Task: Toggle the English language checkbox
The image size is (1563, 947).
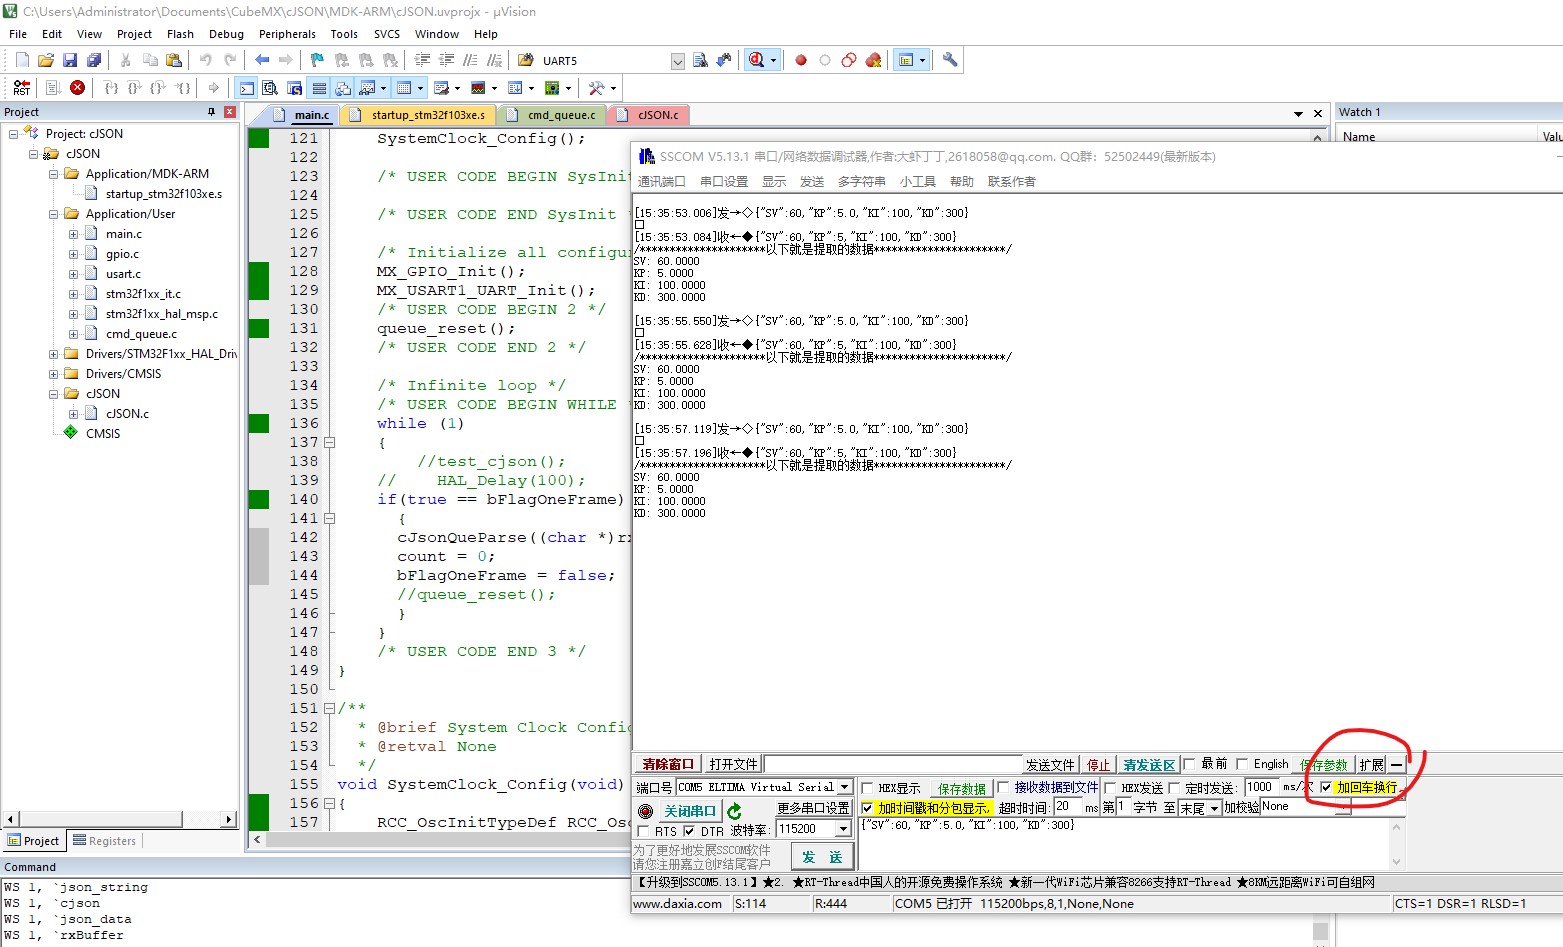Action: [1242, 764]
